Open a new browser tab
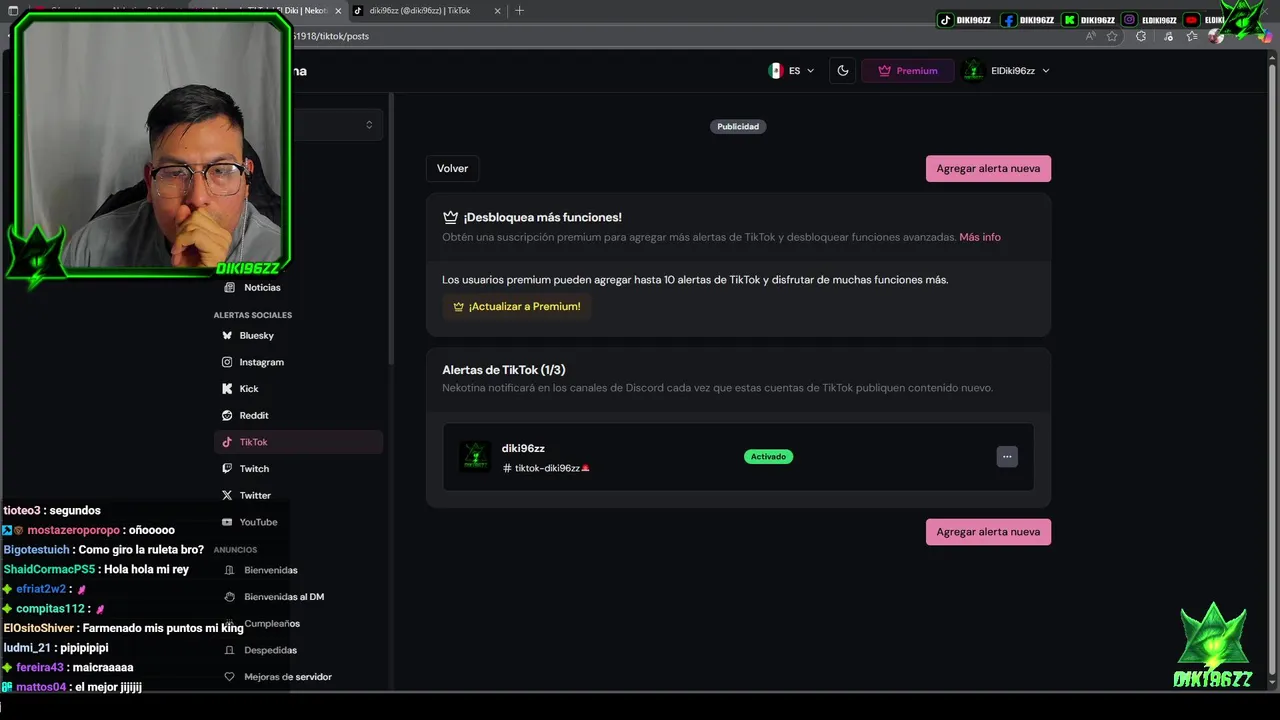The height and width of the screenshot is (720, 1280). coord(519,11)
